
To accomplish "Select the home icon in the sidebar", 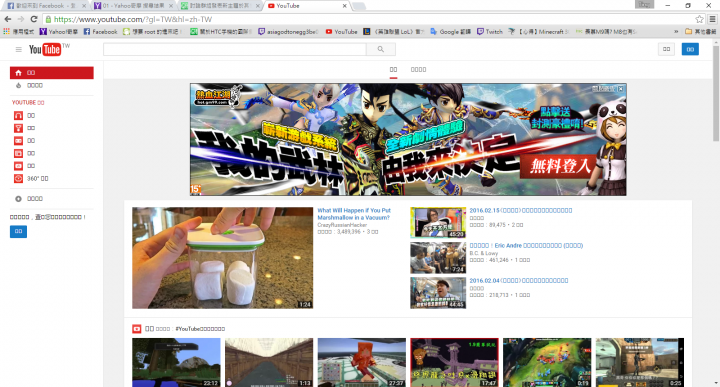I will click(18, 73).
